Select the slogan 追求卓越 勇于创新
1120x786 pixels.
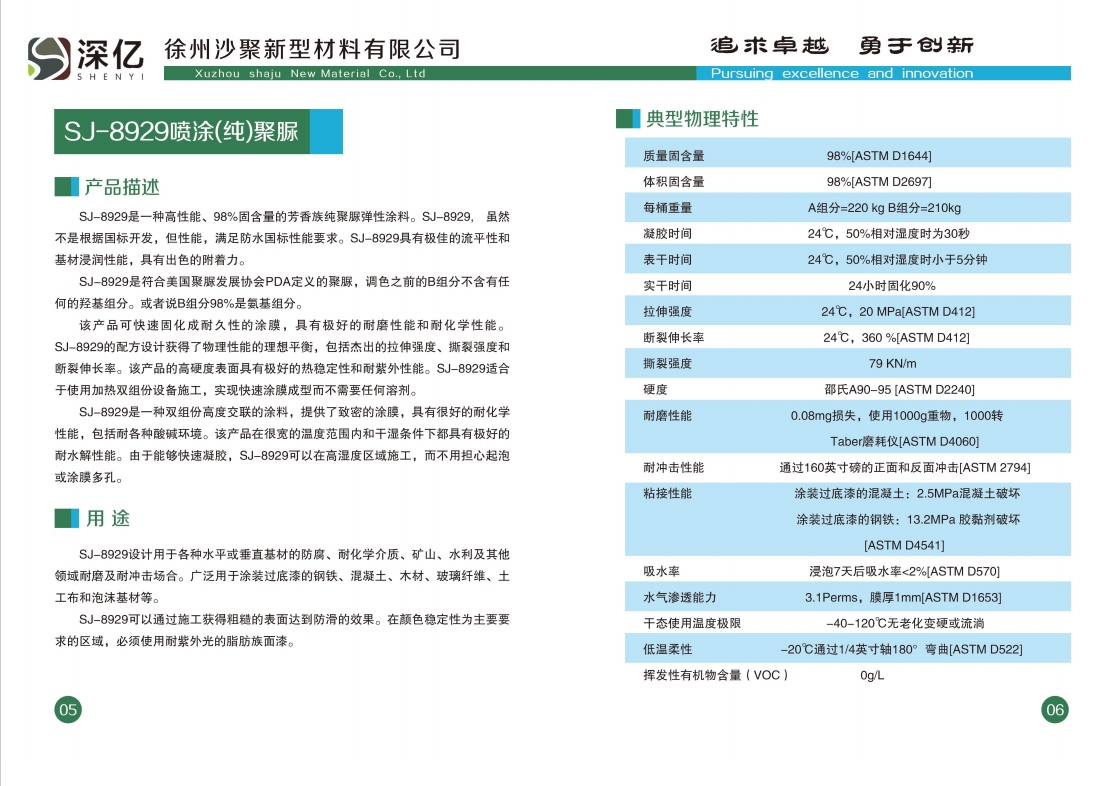coord(842,46)
